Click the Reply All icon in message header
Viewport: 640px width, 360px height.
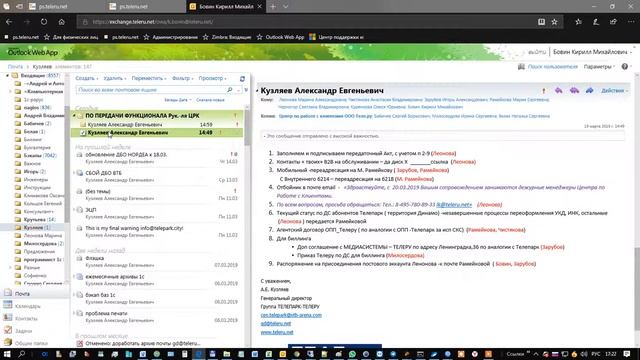click(574, 90)
